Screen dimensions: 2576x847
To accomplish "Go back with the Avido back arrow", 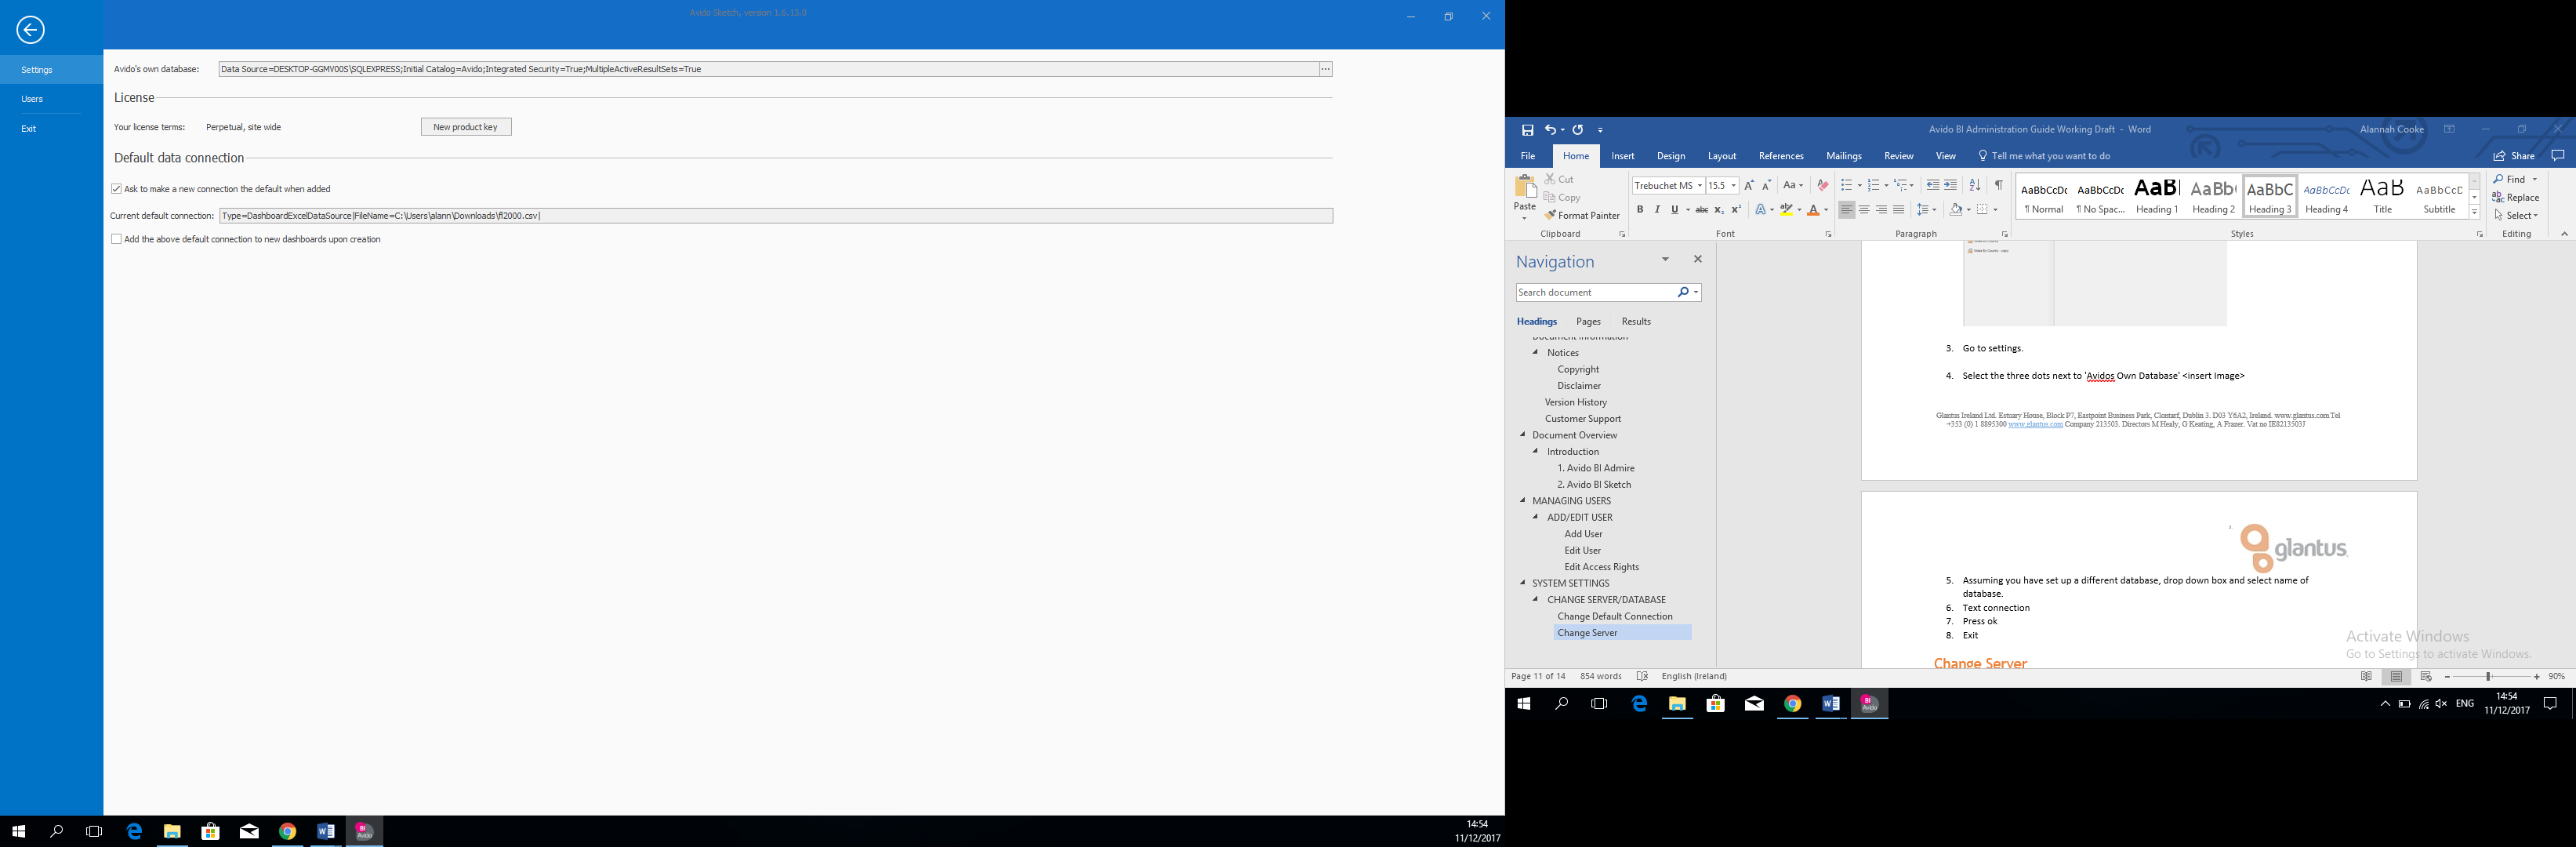I will coord(30,30).
